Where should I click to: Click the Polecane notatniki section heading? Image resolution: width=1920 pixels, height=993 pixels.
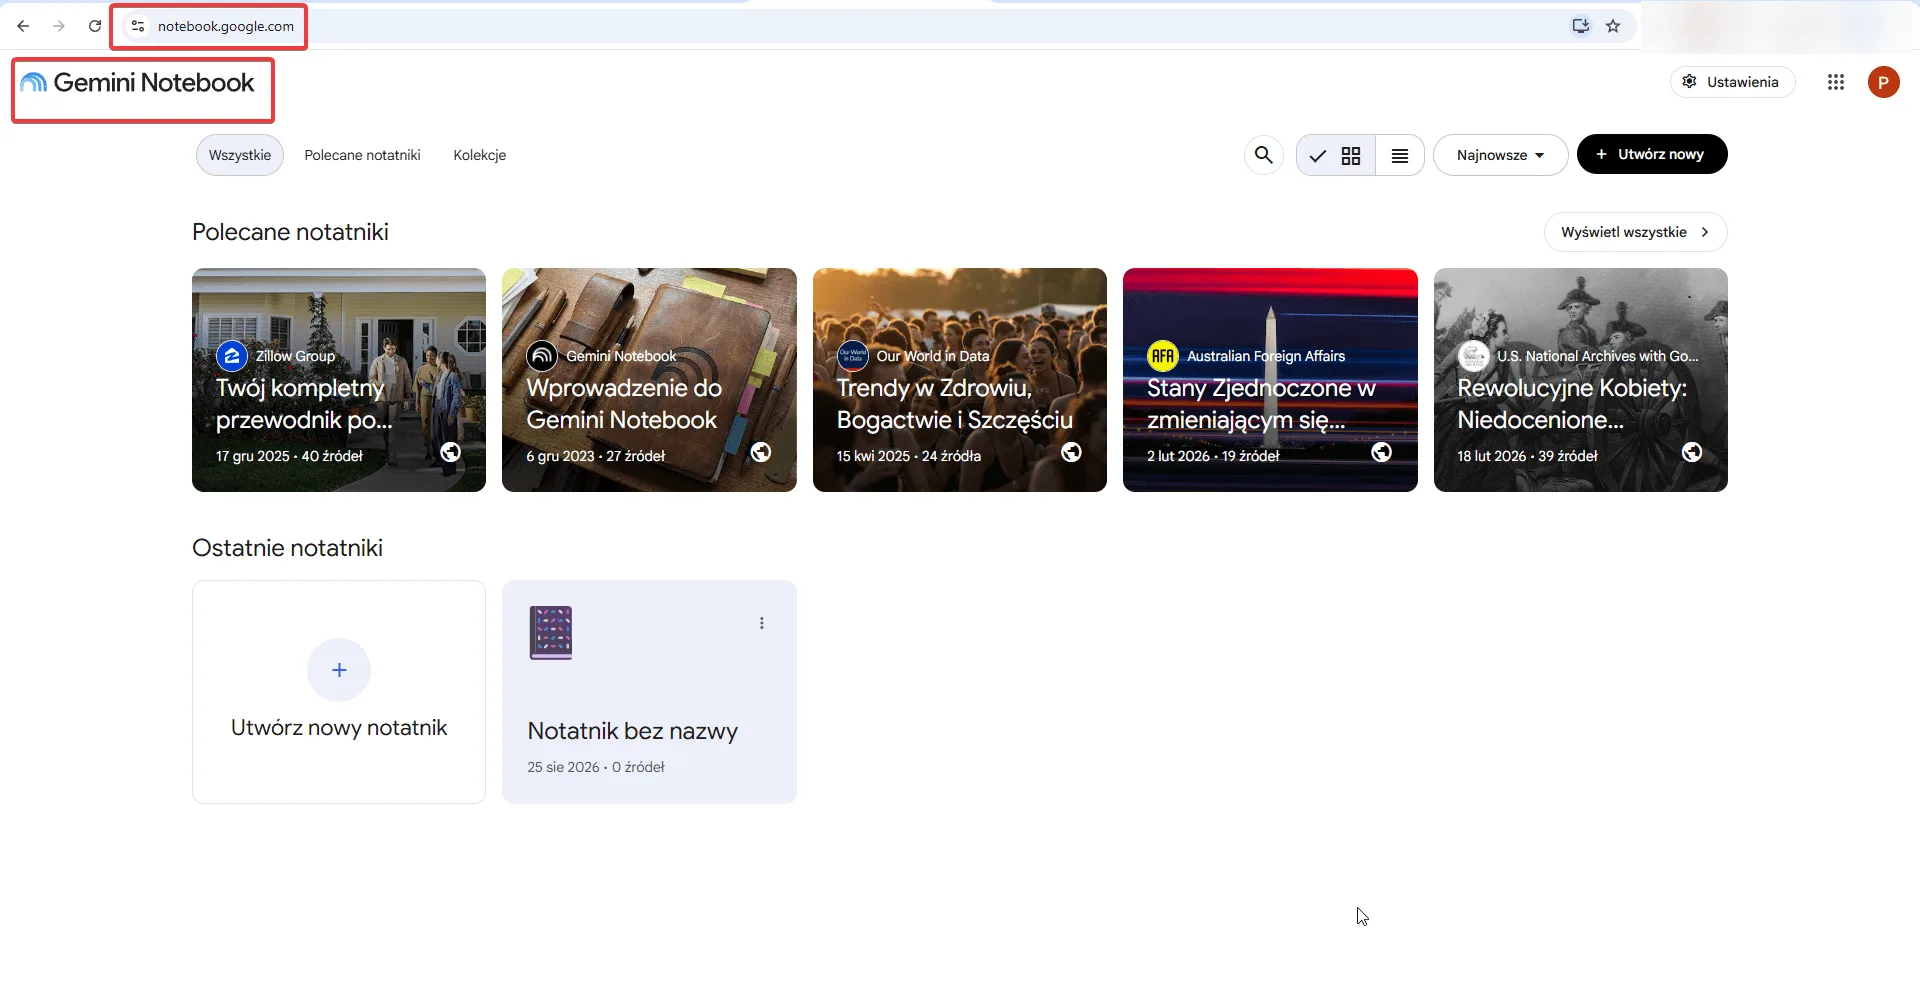290,232
